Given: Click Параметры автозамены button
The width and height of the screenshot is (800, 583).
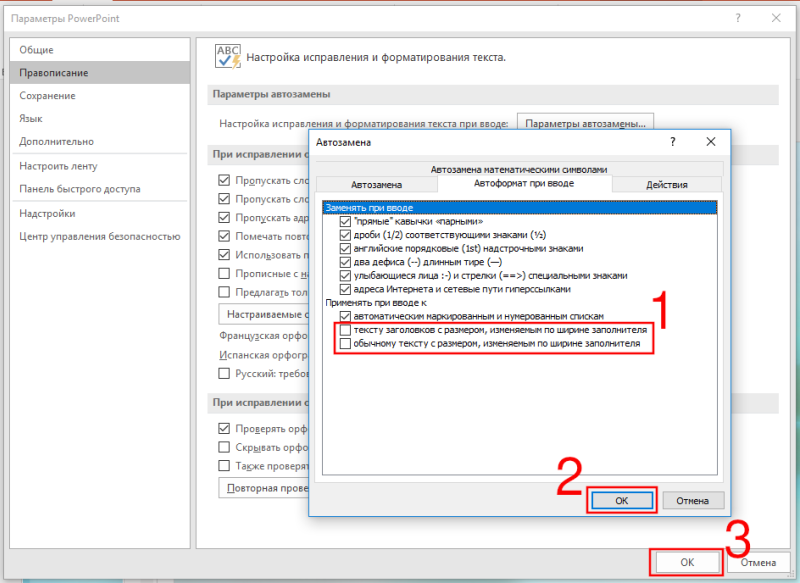Looking at the screenshot, I should 585,123.
